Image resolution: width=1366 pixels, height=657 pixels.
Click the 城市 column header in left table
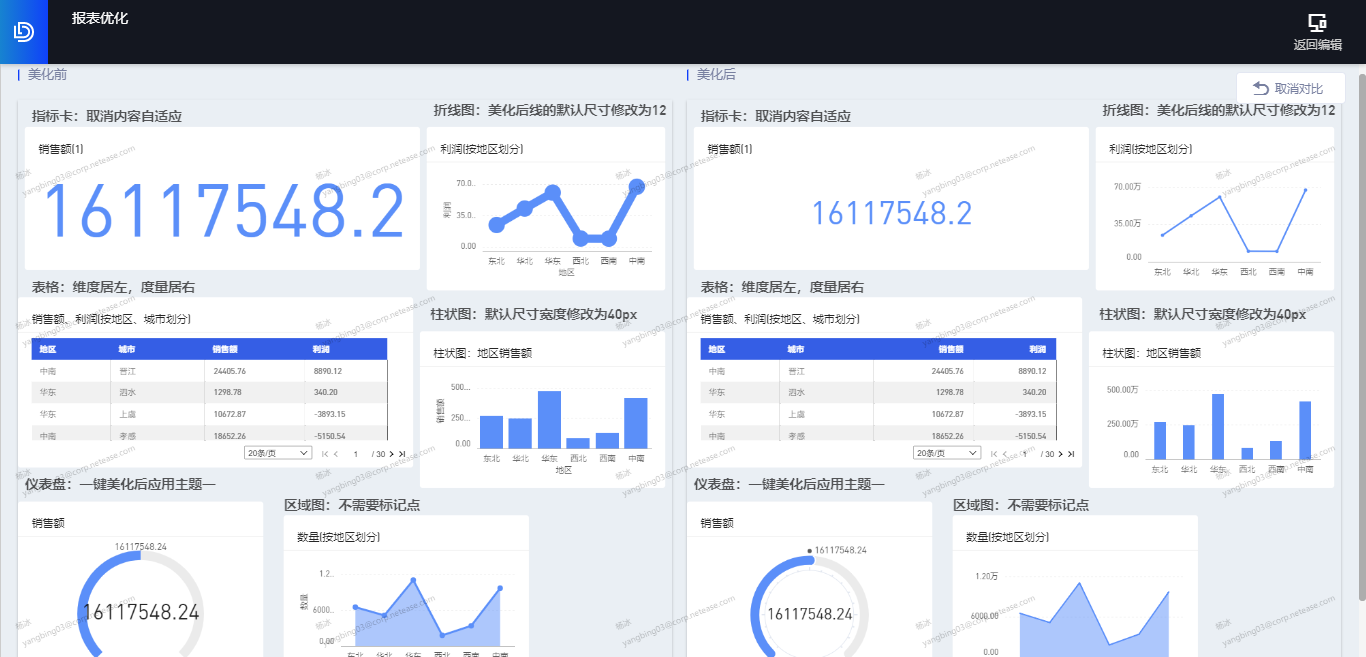(x=126, y=350)
